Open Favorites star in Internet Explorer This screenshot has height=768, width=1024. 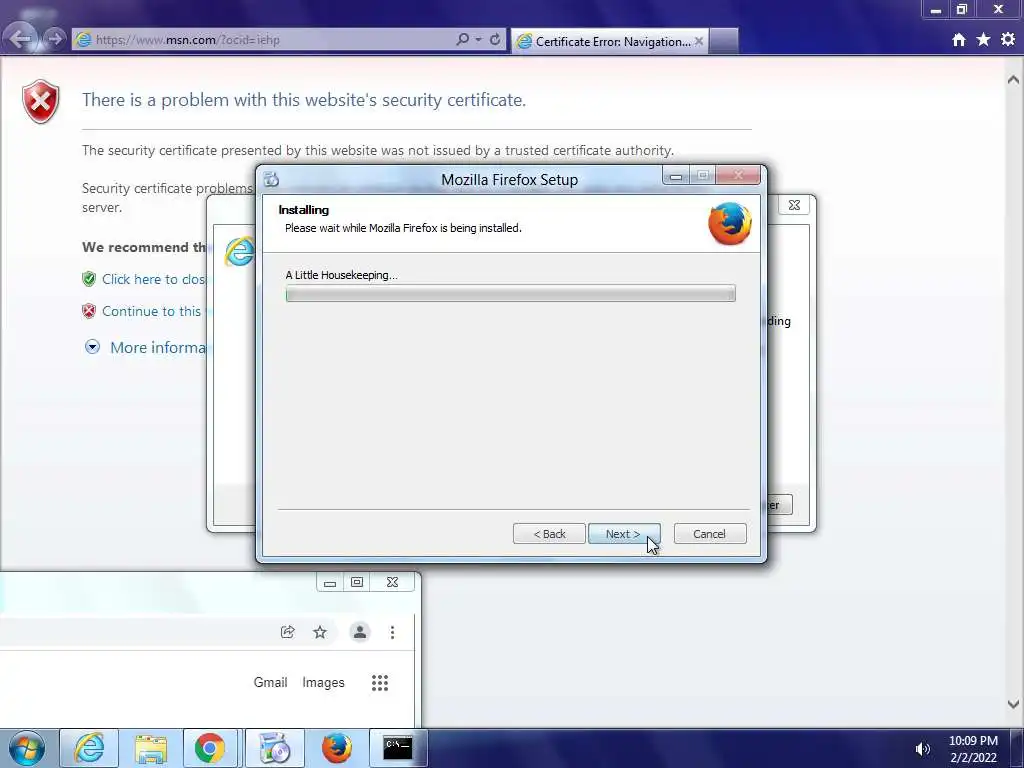click(x=983, y=40)
